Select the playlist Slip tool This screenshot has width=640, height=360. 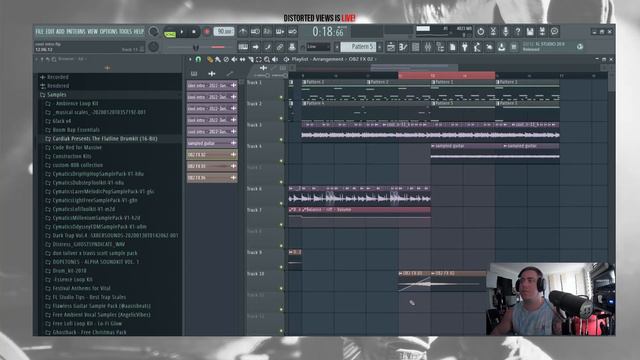coord(242,60)
